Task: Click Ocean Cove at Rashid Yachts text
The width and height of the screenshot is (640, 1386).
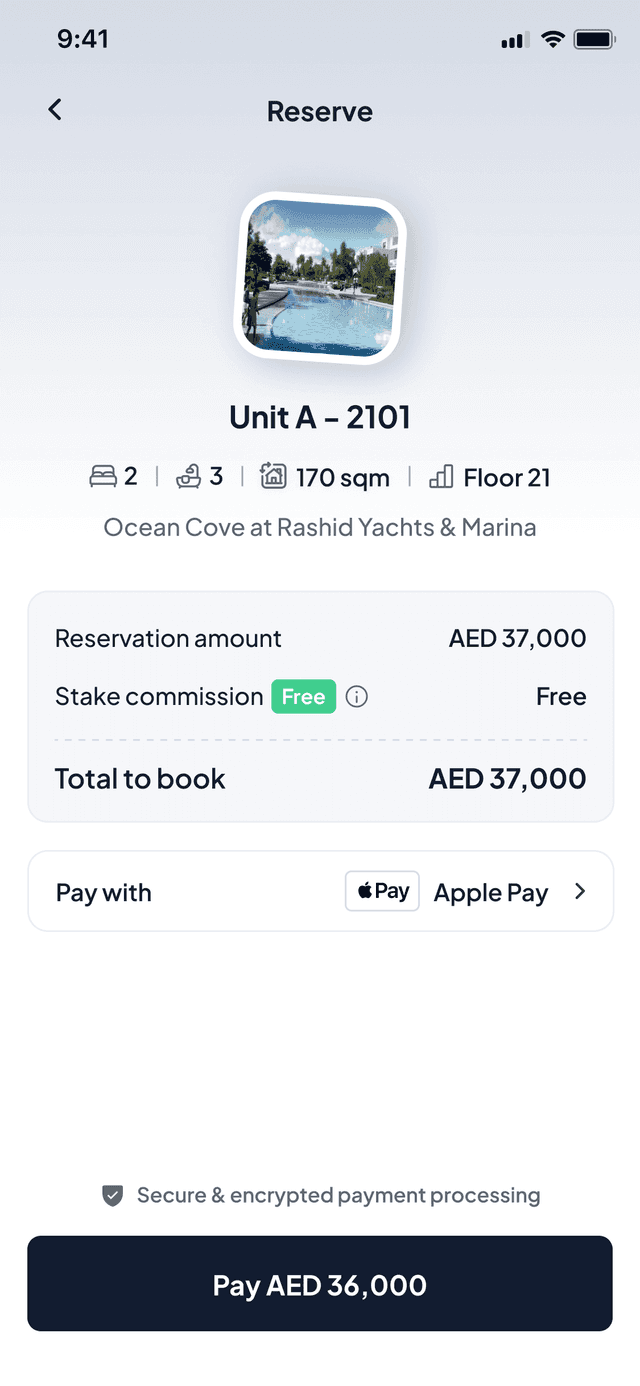Action: pos(320,527)
